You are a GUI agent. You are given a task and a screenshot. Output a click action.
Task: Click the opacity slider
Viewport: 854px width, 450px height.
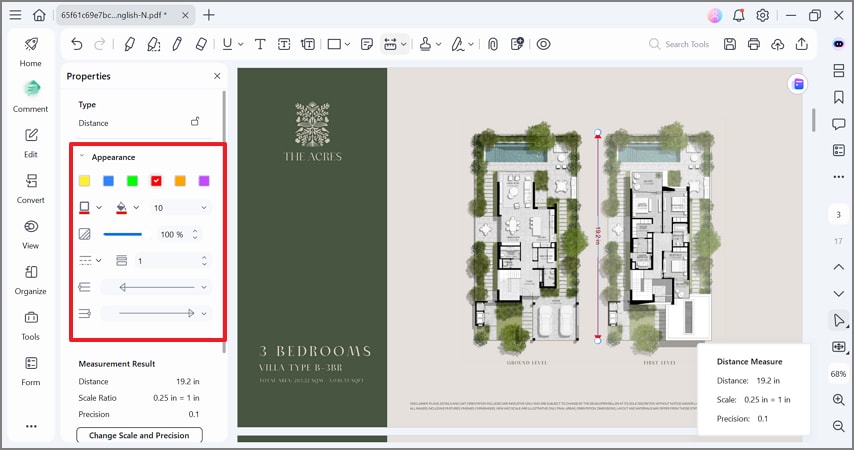(x=127, y=234)
